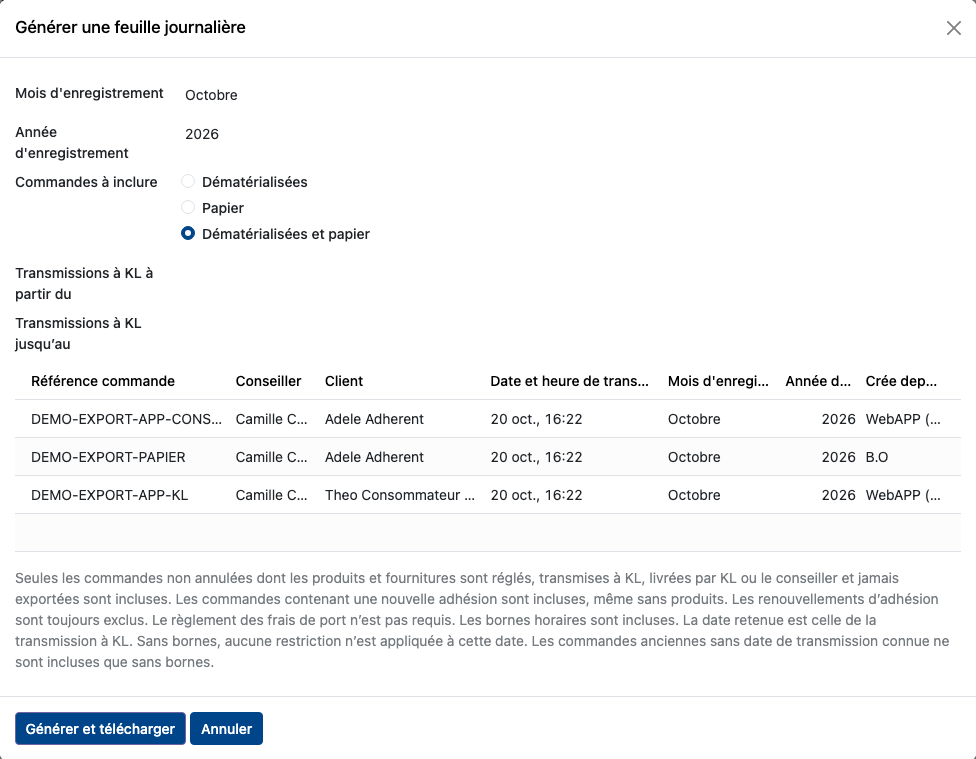Select the DEMO-EXPORT-APP-CONS... order reference

(126, 419)
